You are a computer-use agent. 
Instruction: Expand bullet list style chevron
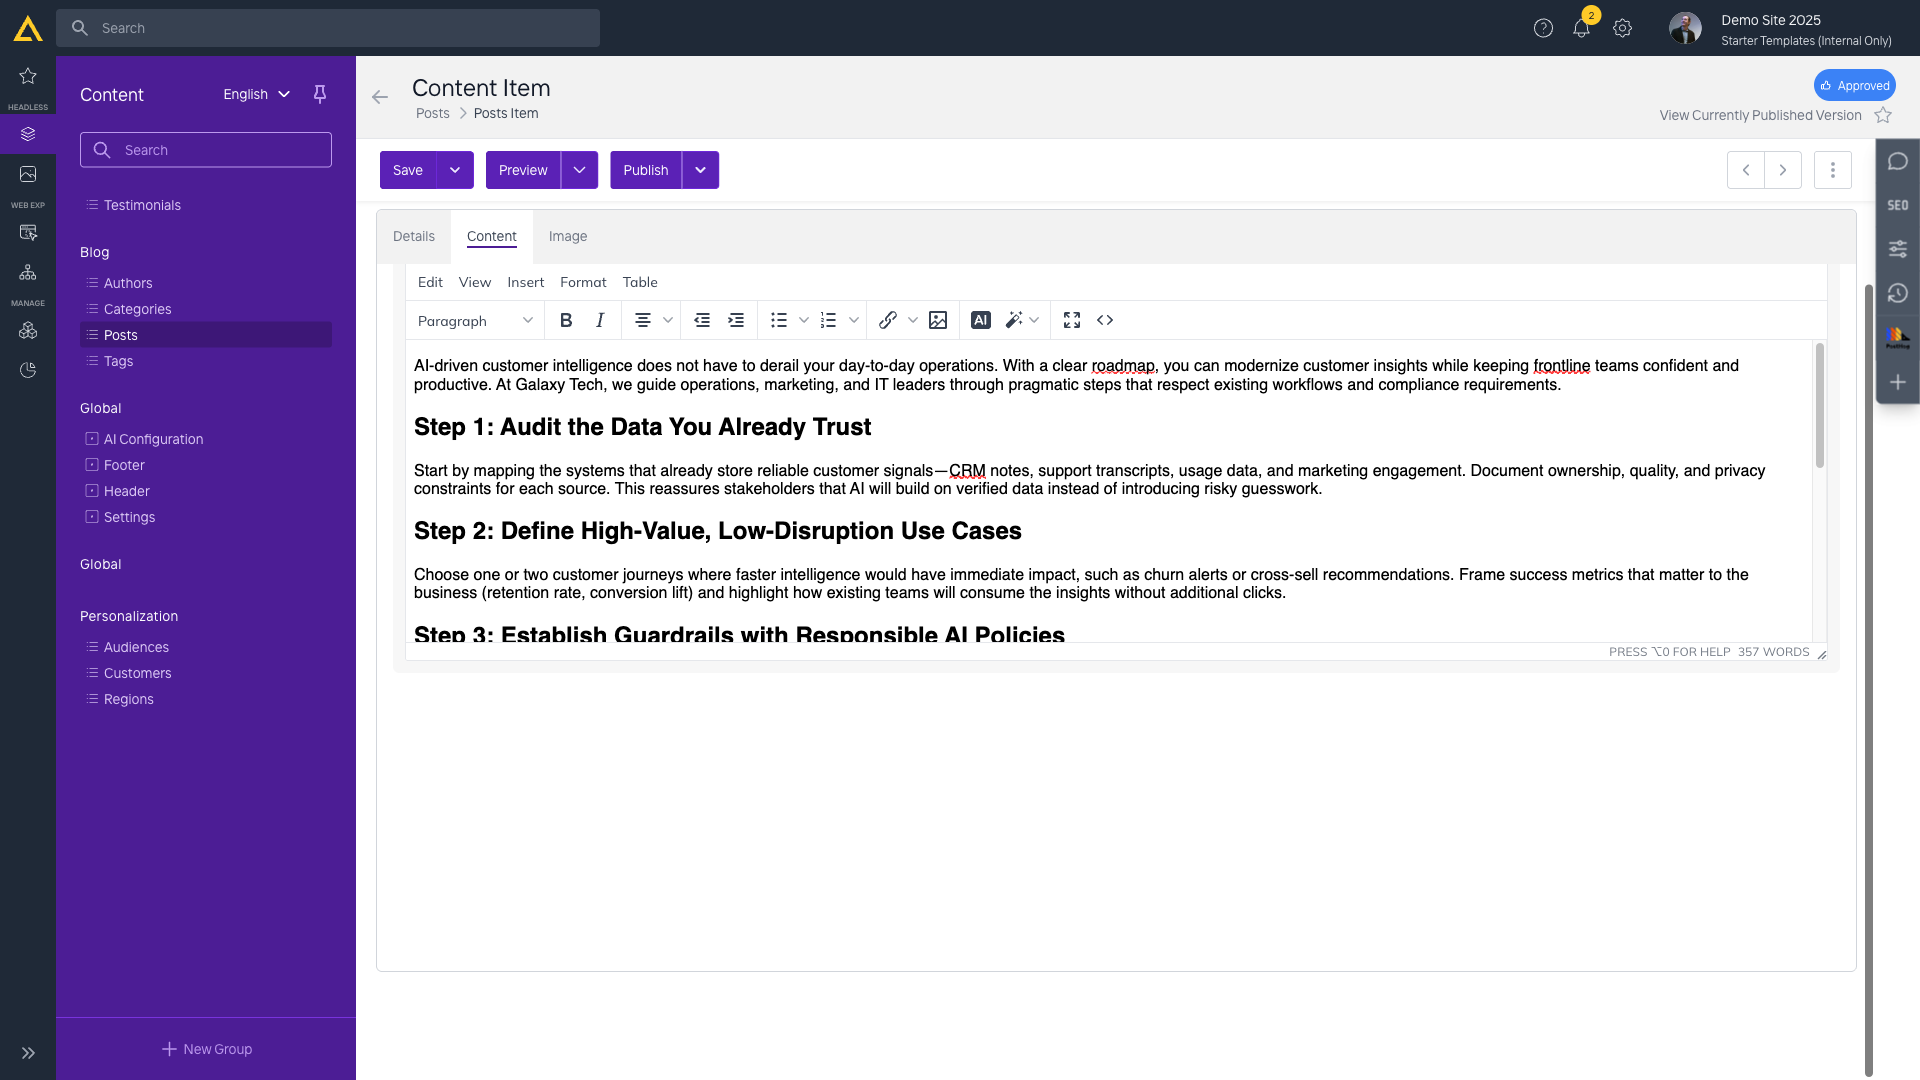(x=804, y=320)
